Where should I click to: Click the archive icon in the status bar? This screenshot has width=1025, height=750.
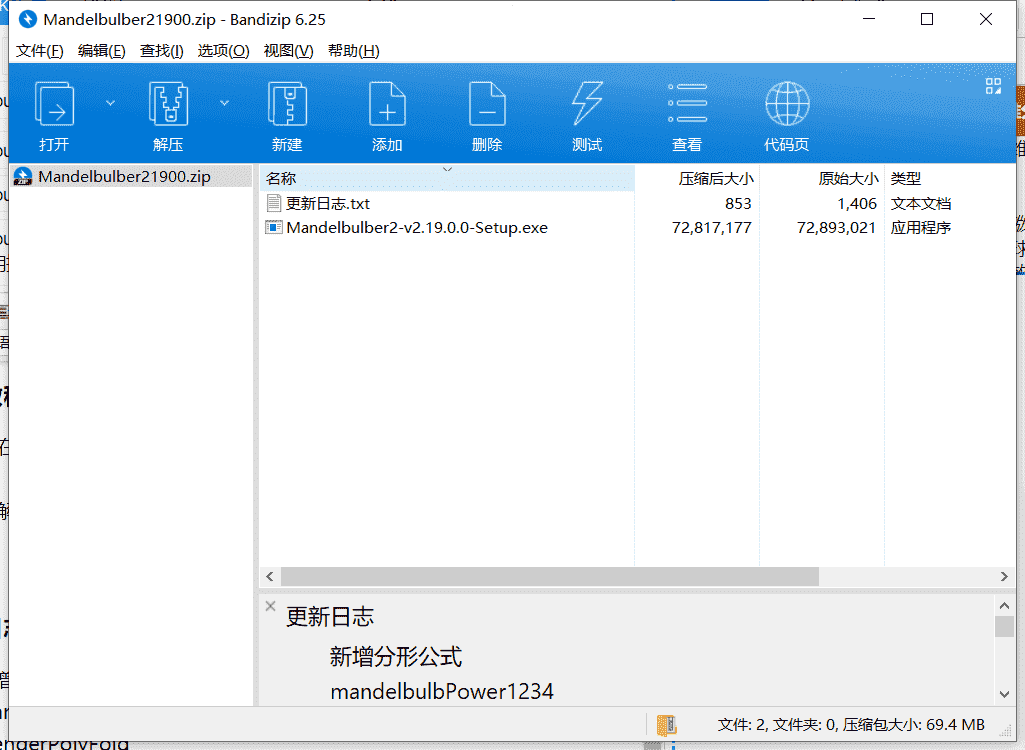pyautogui.click(x=666, y=725)
